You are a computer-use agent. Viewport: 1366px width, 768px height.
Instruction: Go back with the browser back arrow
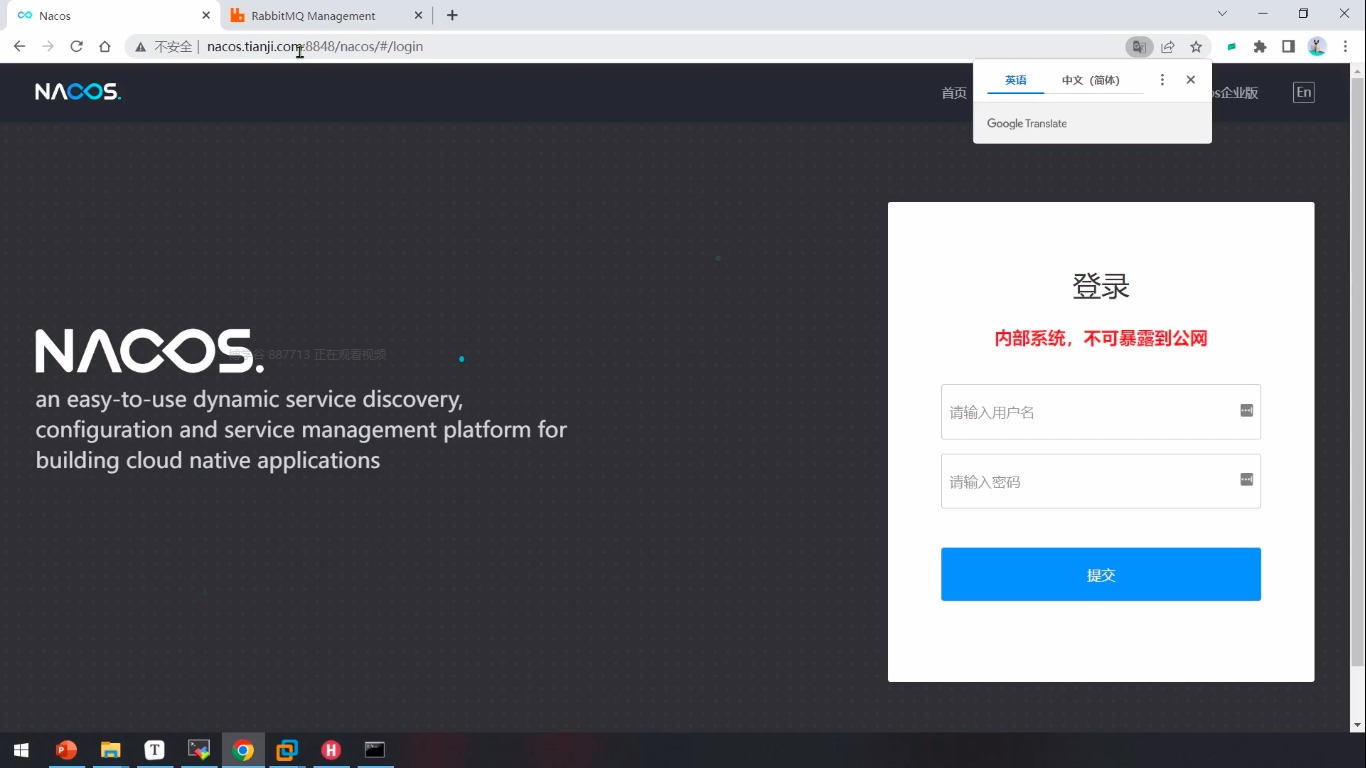pyautogui.click(x=19, y=46)
